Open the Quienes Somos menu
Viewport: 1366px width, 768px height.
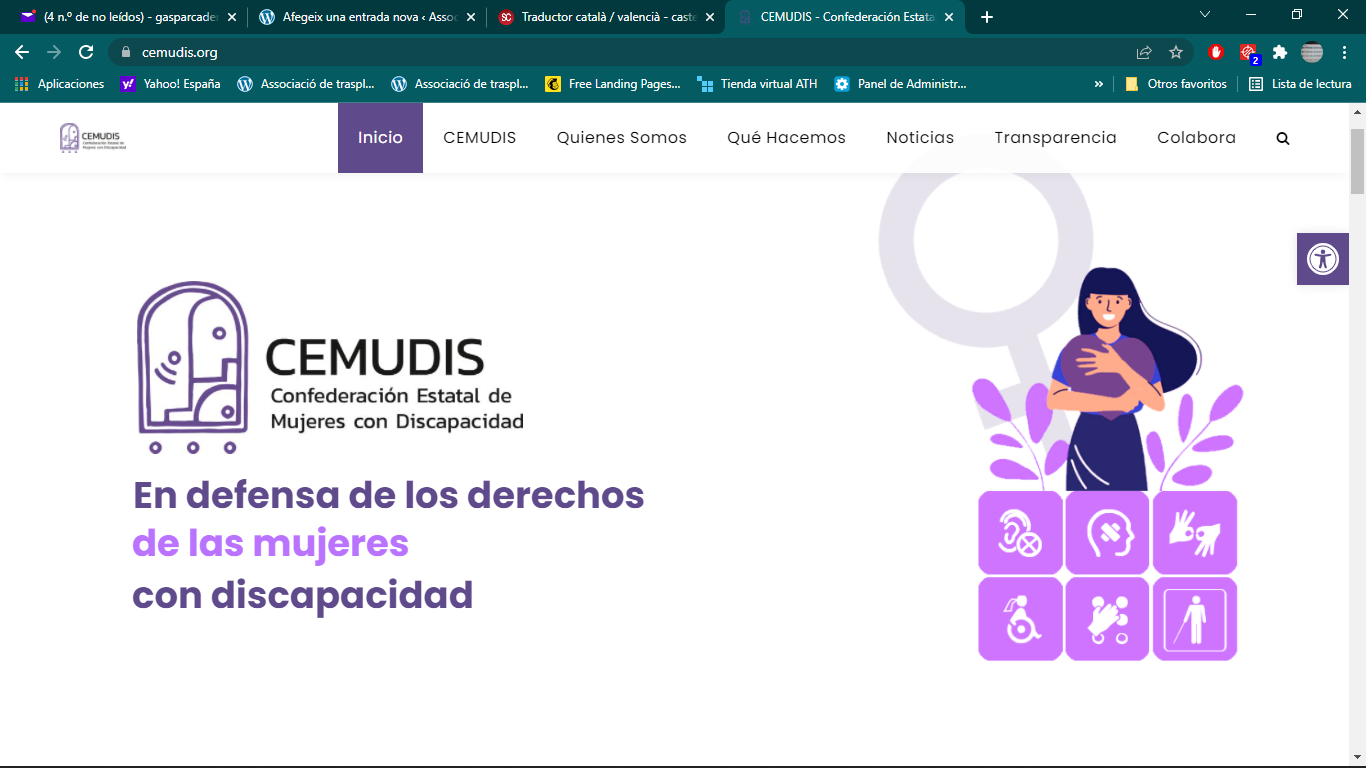point(622,138)
